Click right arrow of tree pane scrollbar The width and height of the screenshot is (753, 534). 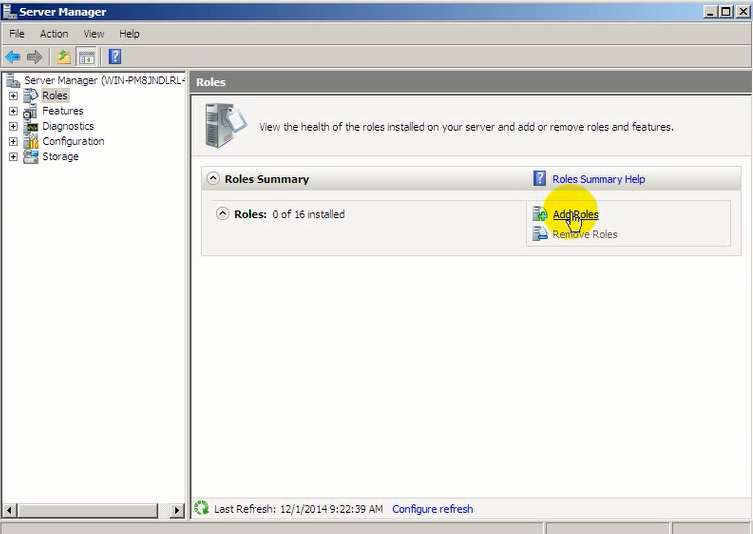pyautogui.click(x=177, y=510)
